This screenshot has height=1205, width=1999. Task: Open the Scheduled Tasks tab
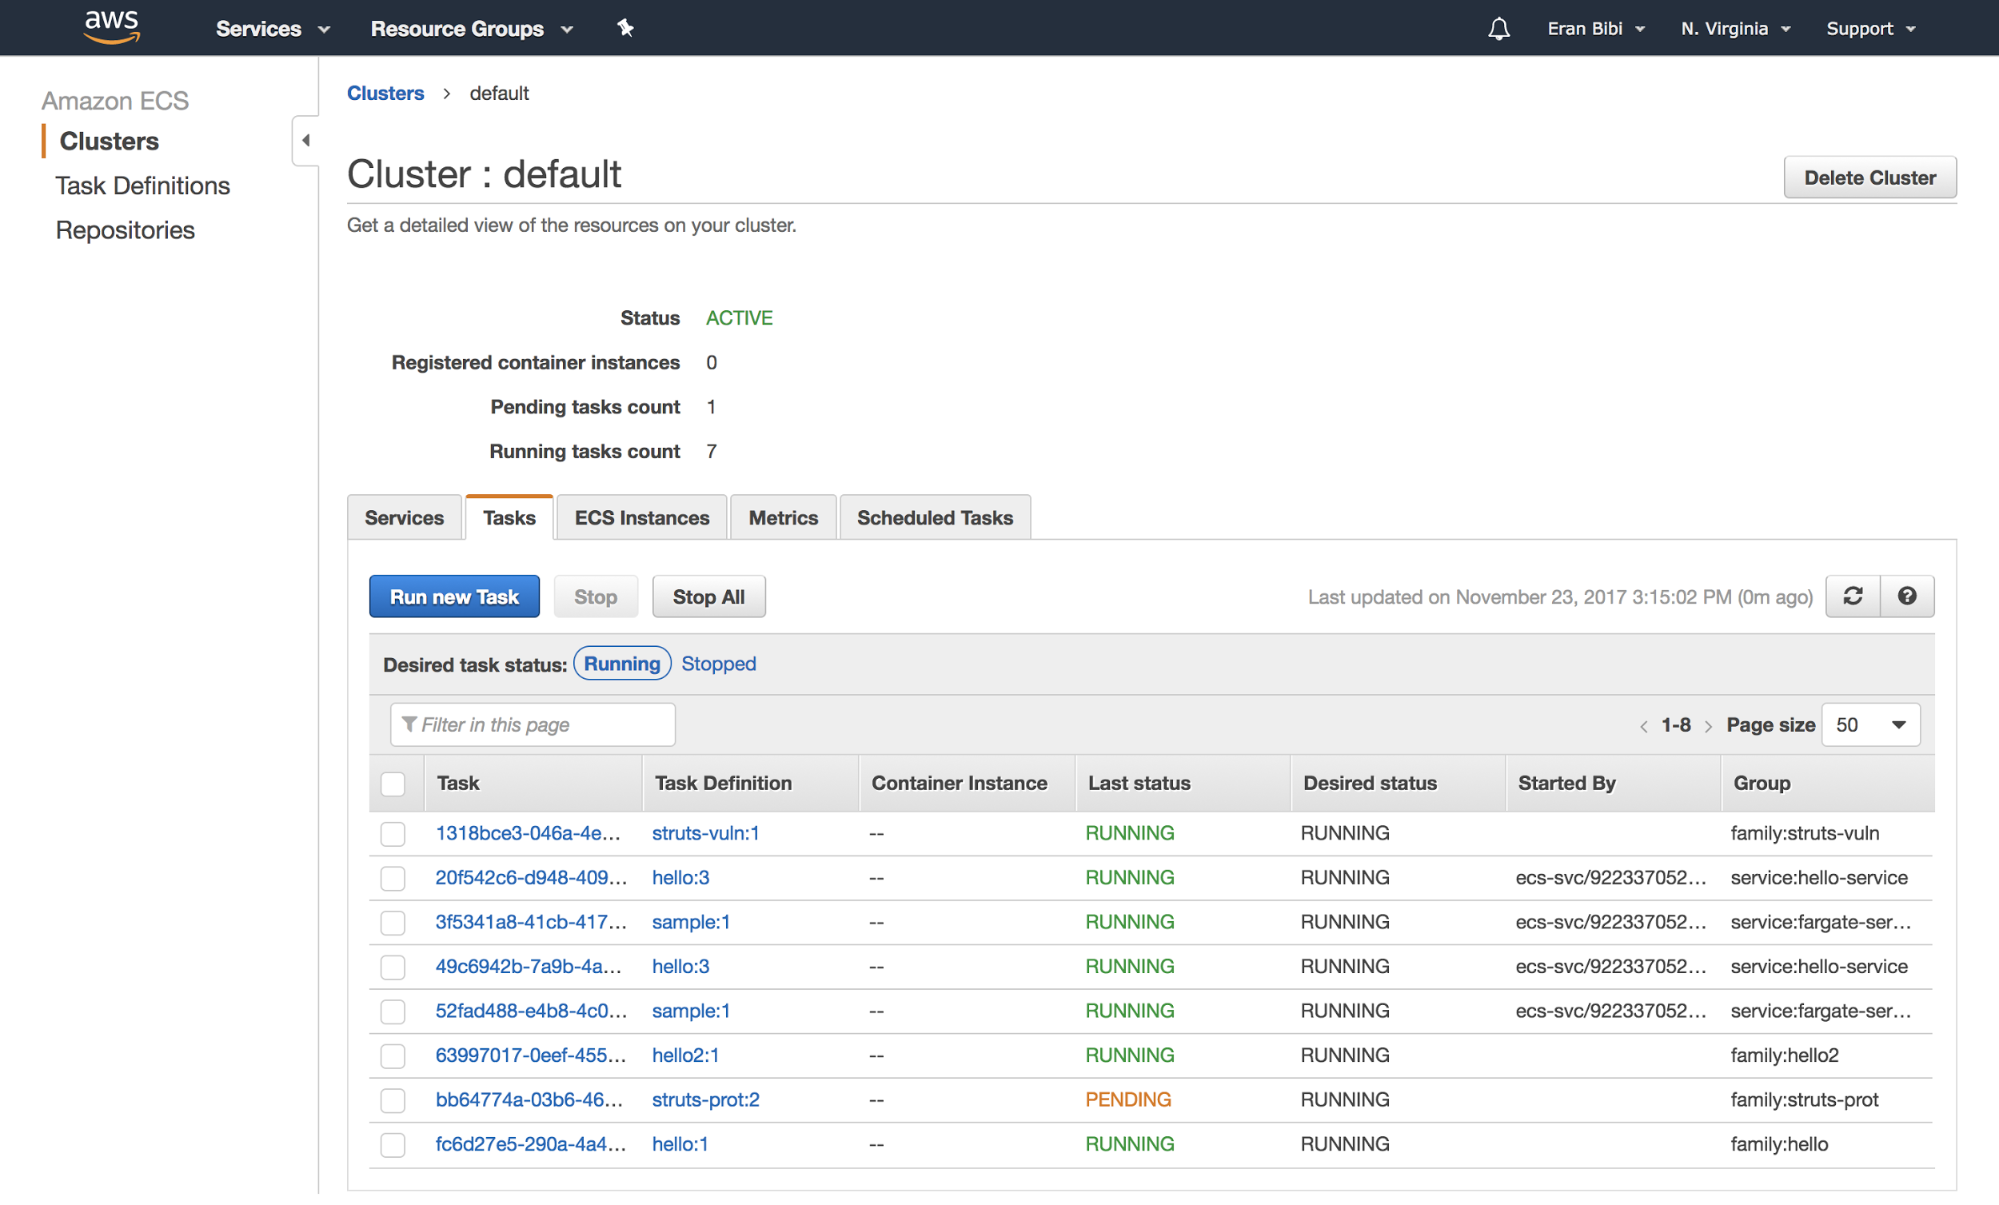(x=935, y=518)
